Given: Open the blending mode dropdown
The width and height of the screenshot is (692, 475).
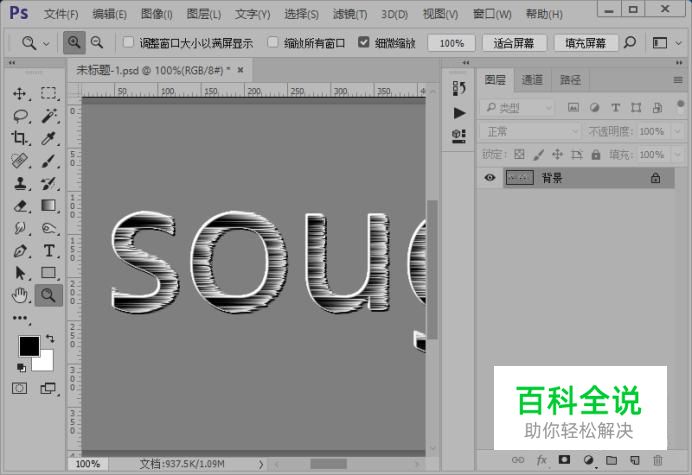Looking at the screenshot, I should tap(529, 131).
